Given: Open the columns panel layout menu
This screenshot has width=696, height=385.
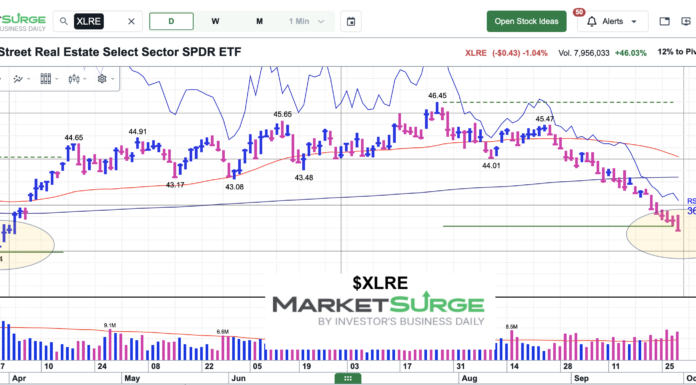Looking at the screenshot, I should pos(48,79).
